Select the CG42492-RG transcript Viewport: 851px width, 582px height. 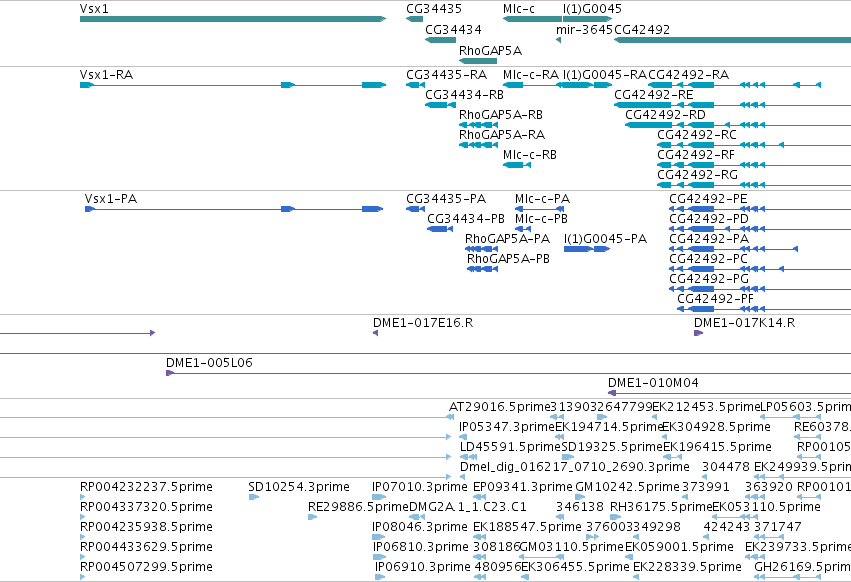(x=754, y=185)
